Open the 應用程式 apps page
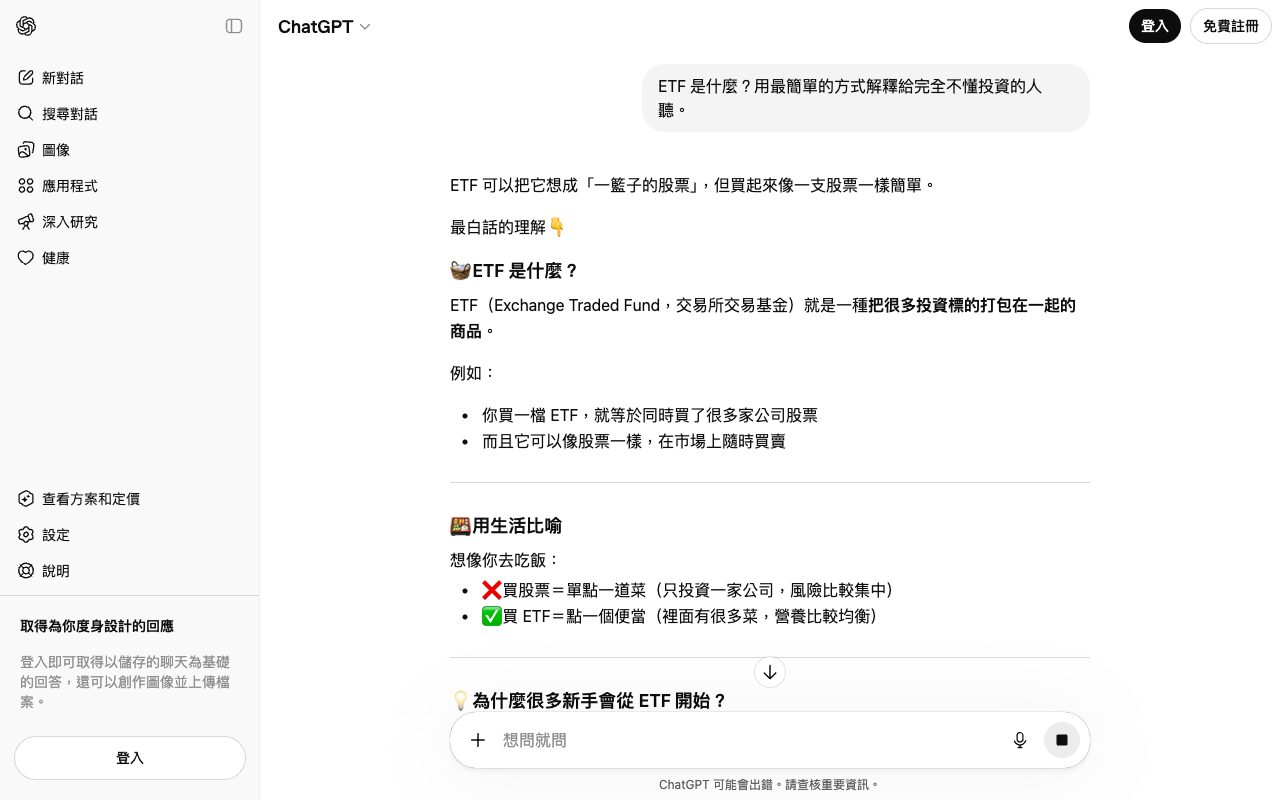This screenshot has width=1280, height=800. coord(70,186)
